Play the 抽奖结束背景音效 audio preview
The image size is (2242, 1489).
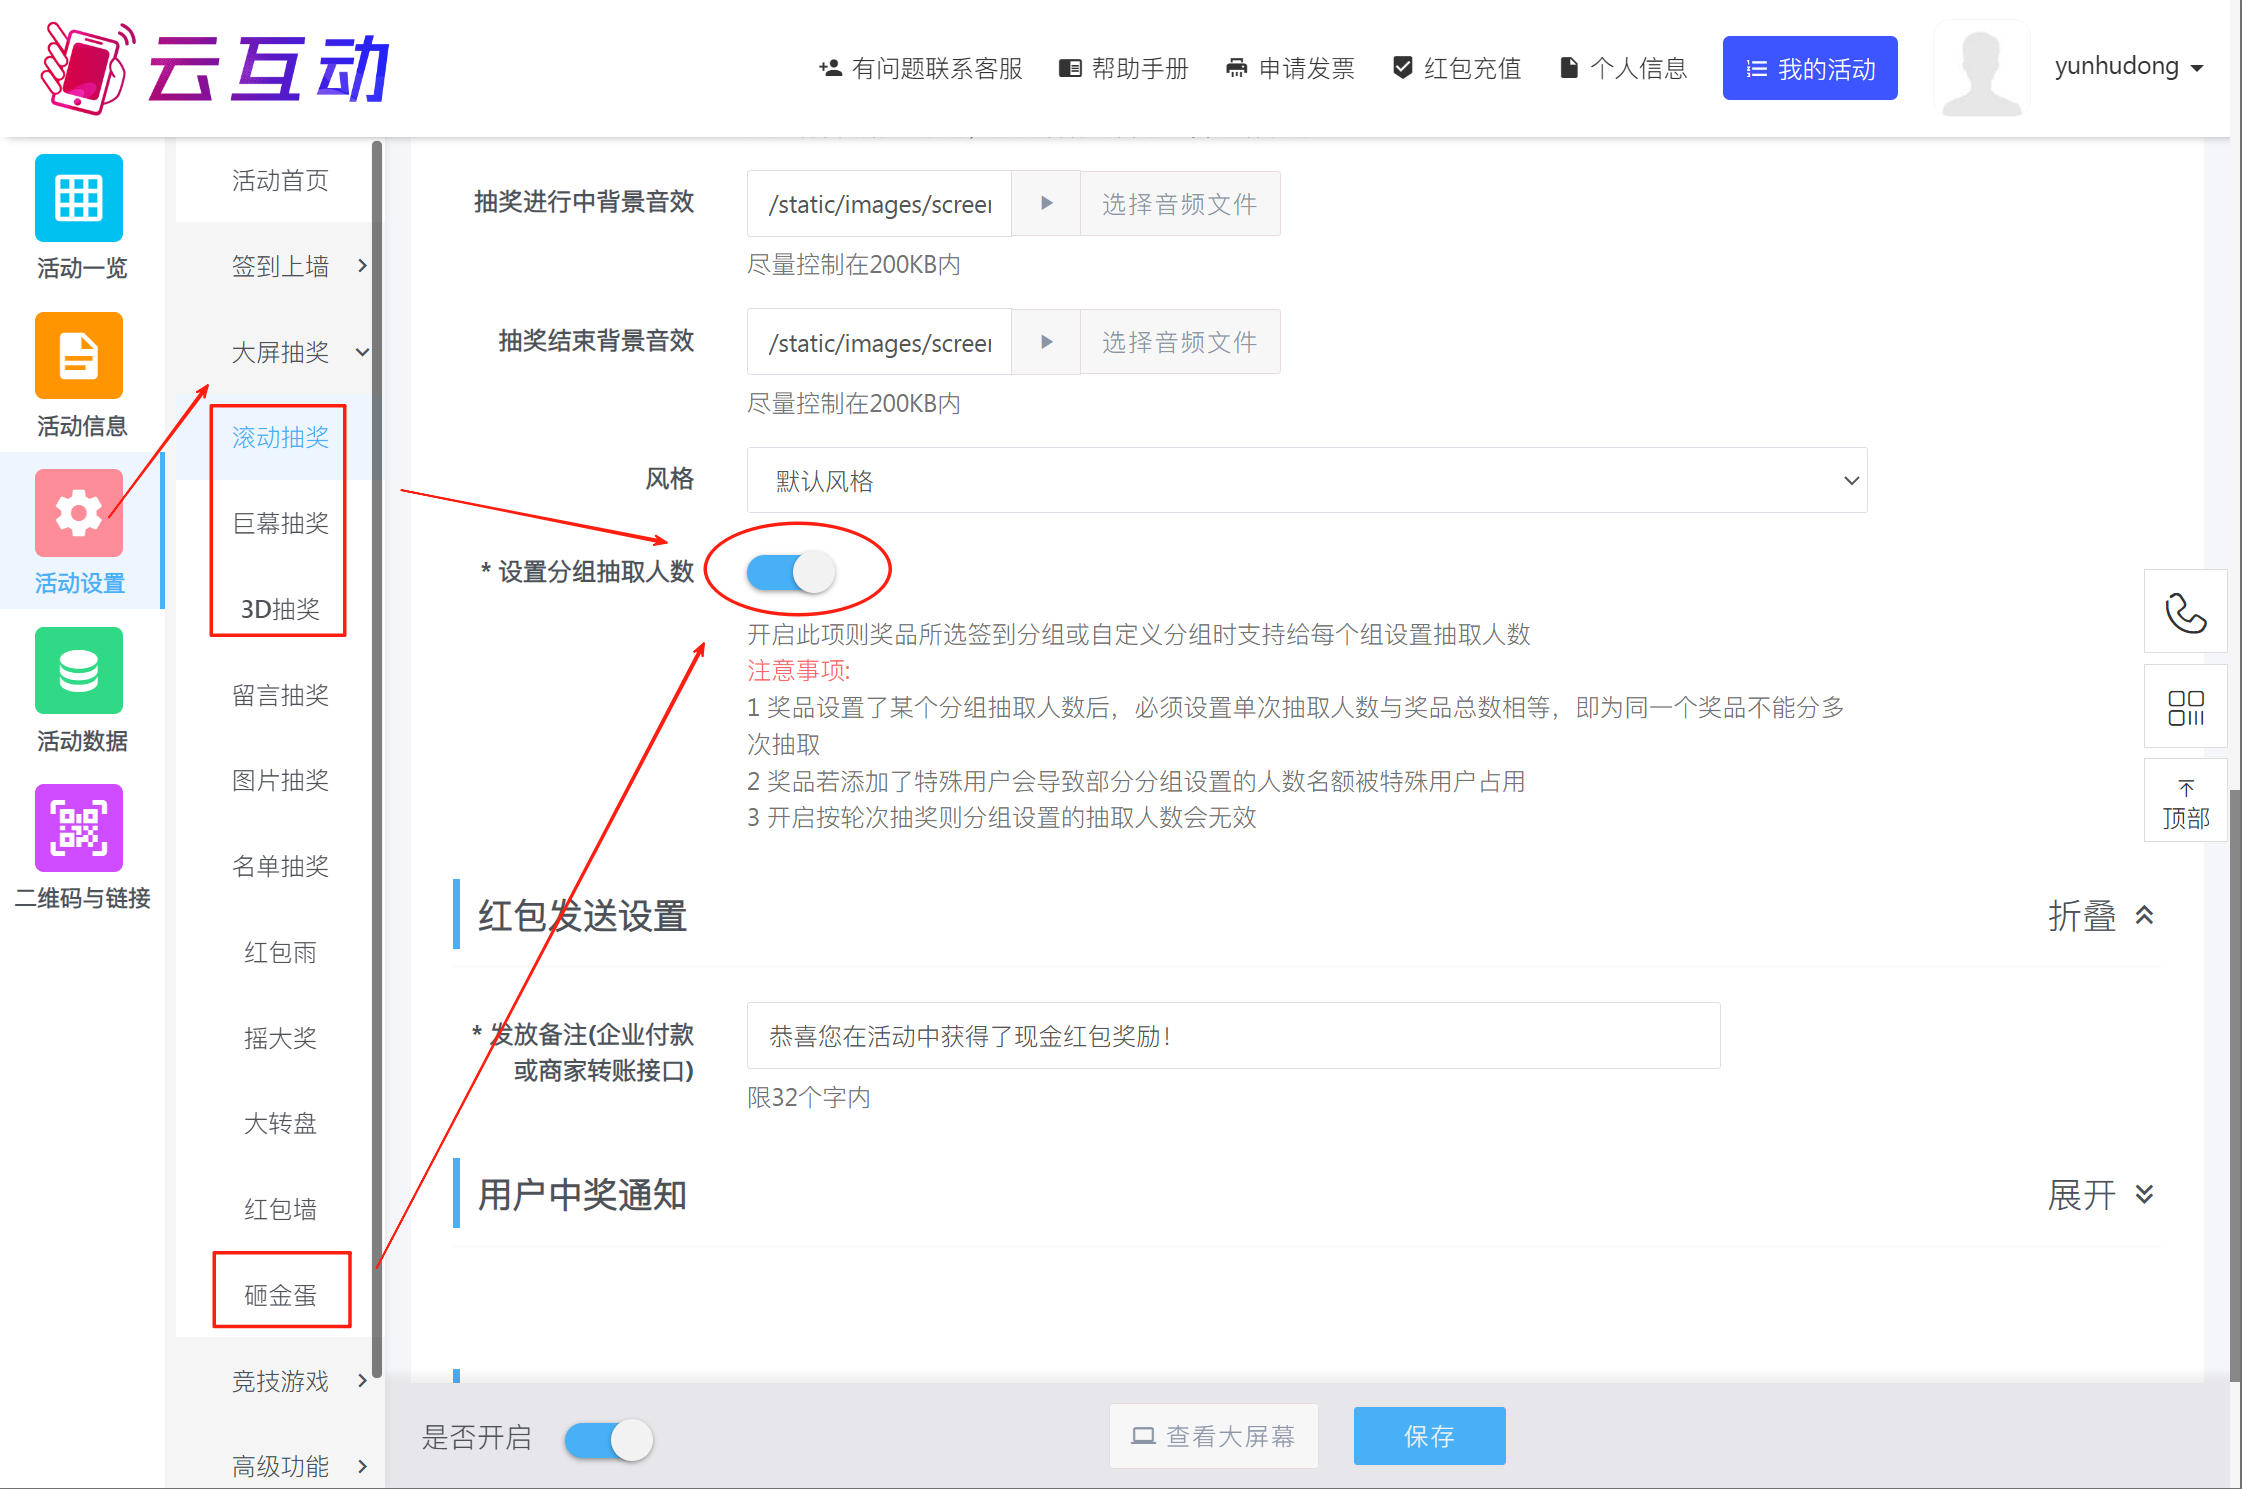point(1046,342)
